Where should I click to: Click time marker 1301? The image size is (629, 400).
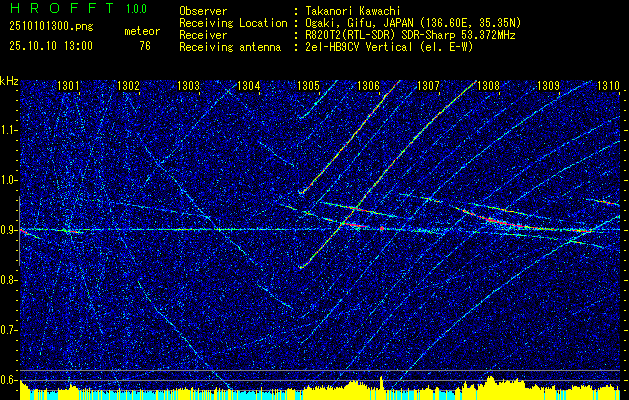69,85
